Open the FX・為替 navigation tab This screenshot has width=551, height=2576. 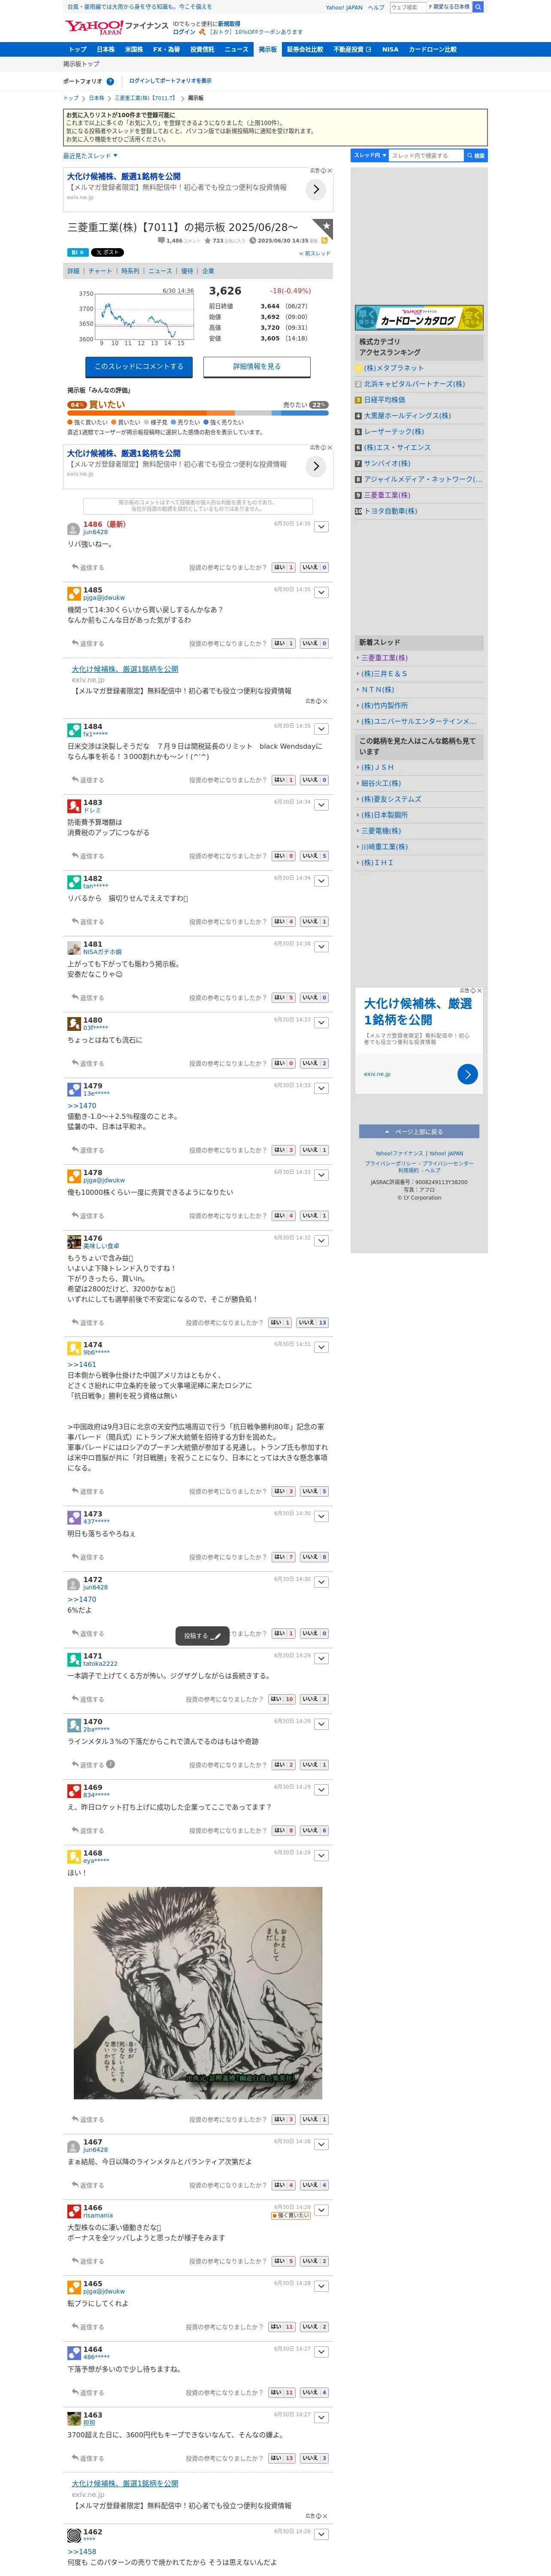tap(166, 49)
